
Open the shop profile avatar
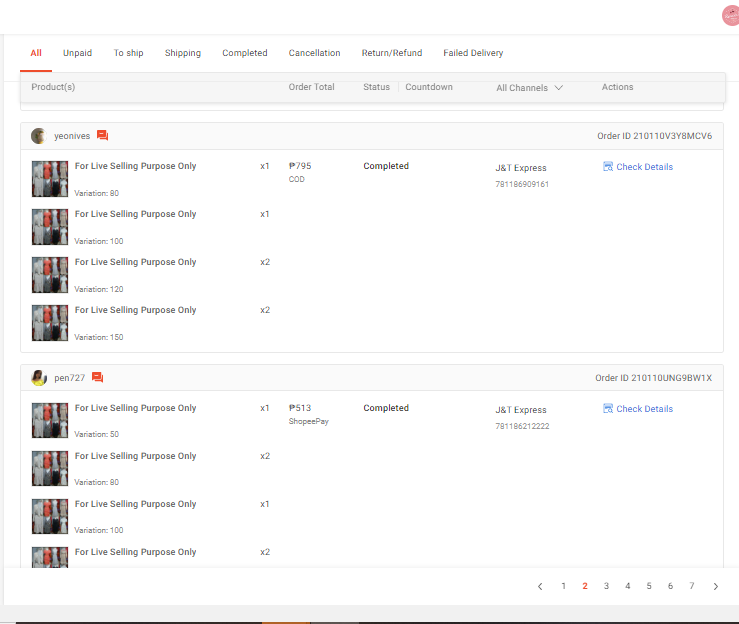tap(731, 16)
